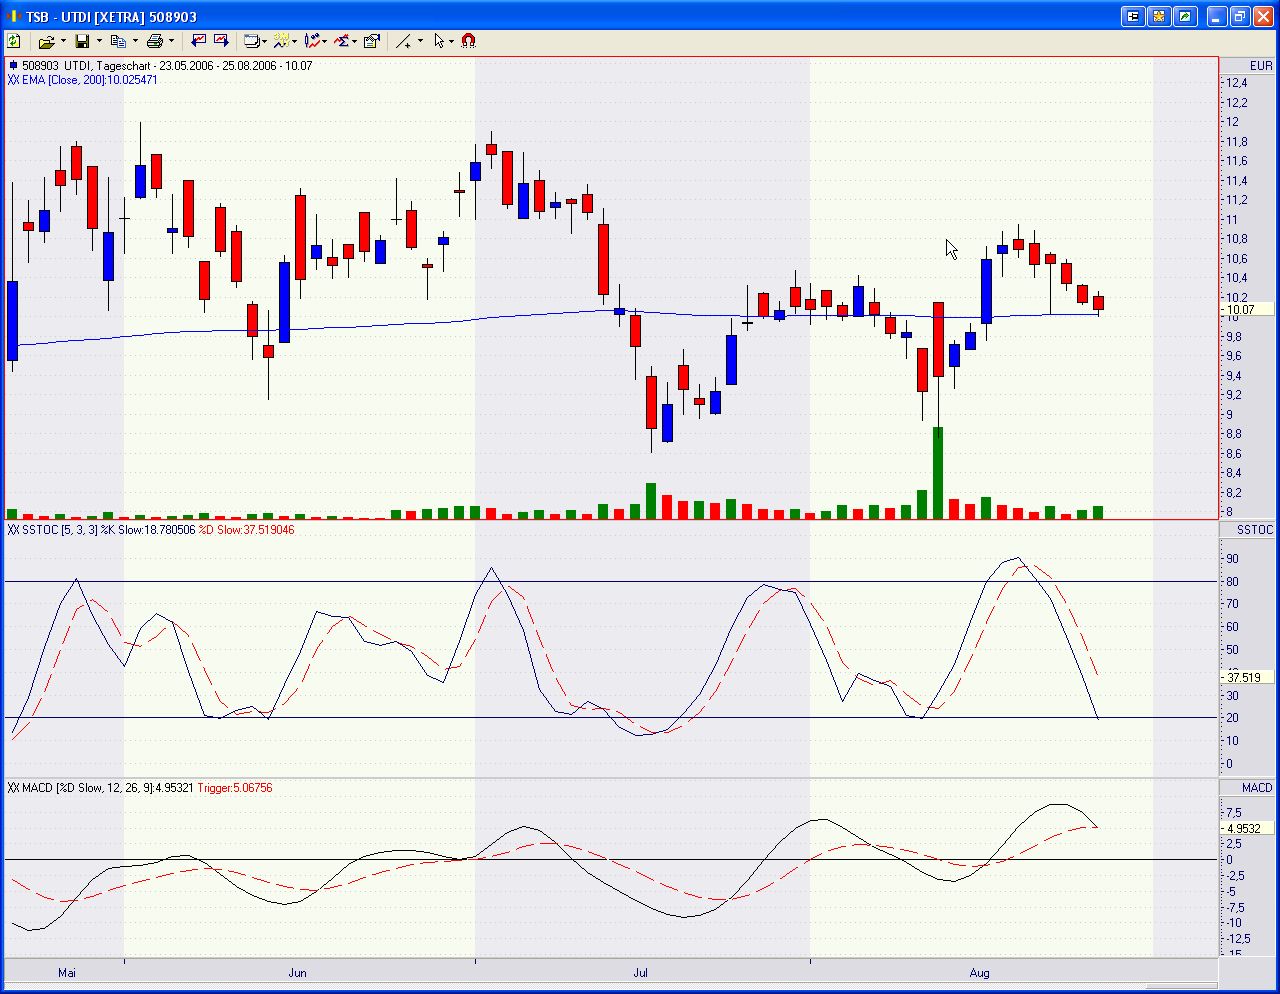Image resolution: width=1280 pixels, height=994 pixels.
Task: Expand the pointer tool dropdown arrow
Action: [x=452, y=41]
